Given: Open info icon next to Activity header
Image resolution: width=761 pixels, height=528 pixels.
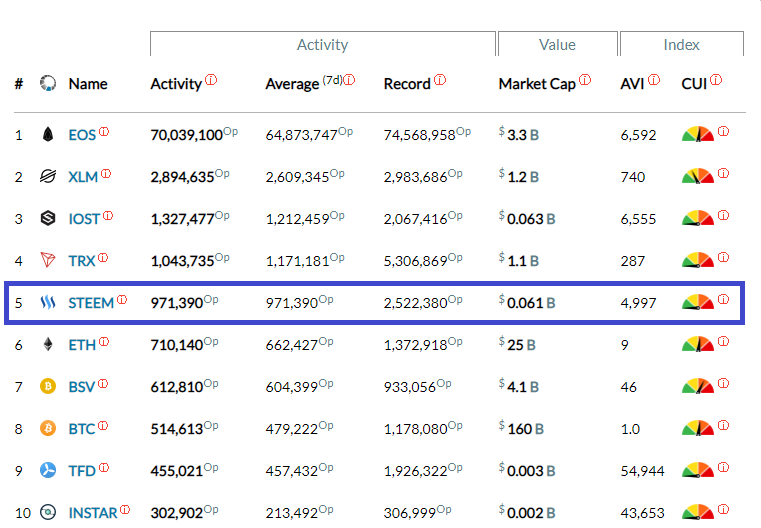Looking at the screenshot, I should point(211,80).
